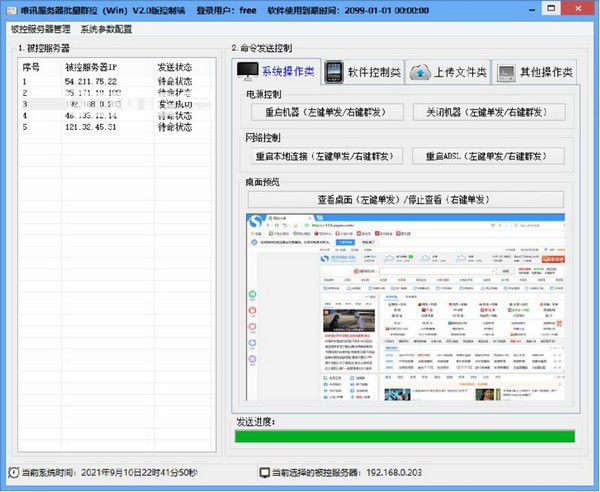Click the 发送状态 column header
This screenshot has height=492, width=600.
pos(184,67)
